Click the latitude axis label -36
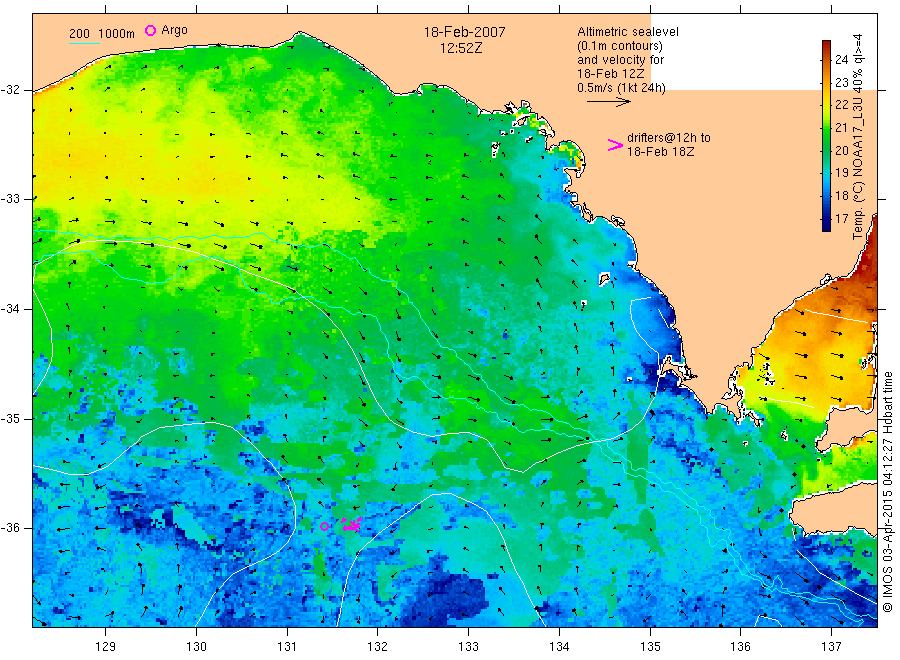 (x=10, y=527)
